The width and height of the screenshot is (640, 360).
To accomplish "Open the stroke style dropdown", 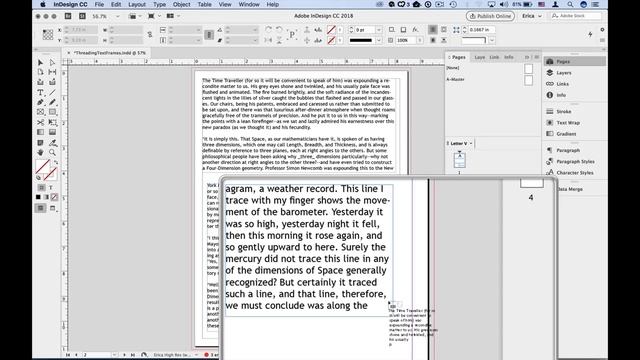I will click(x=379, y=40).
